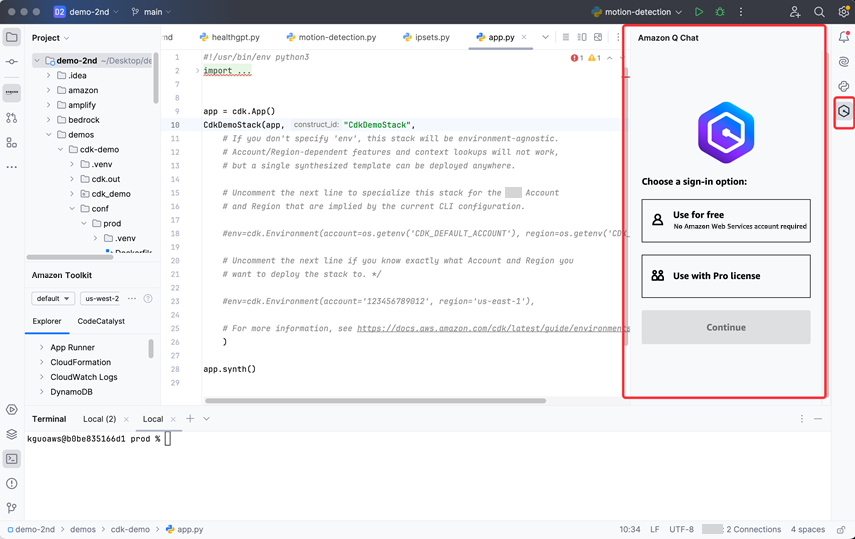
Task: Select the Explorer tab in Amazon Toolkit
Action: (47, 321)
